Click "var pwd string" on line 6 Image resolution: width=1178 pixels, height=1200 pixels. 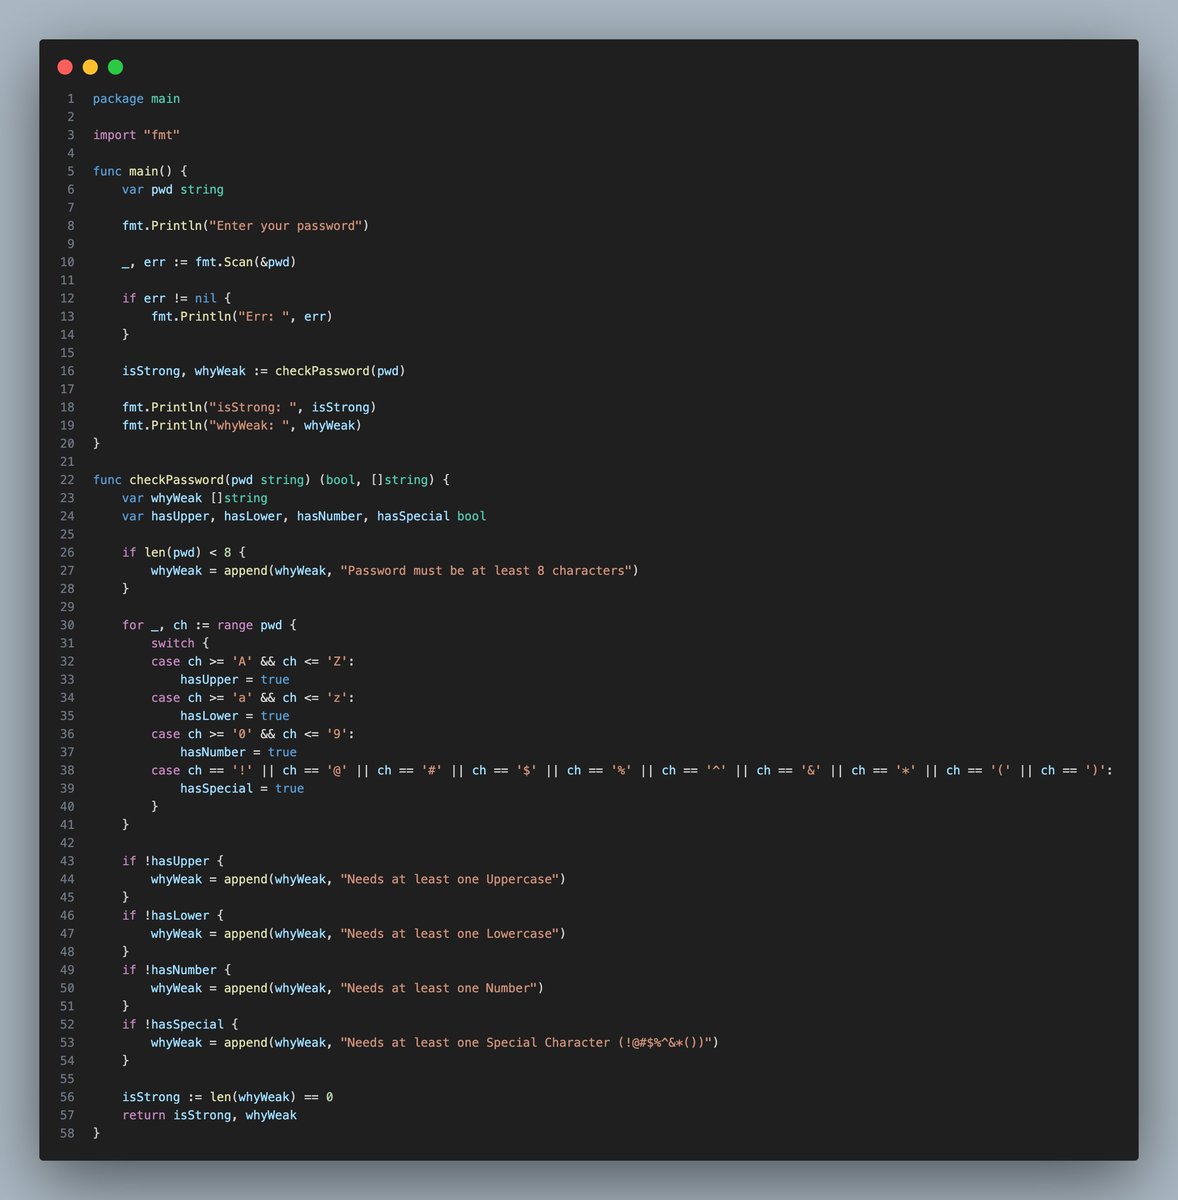(x=173, y=189)
